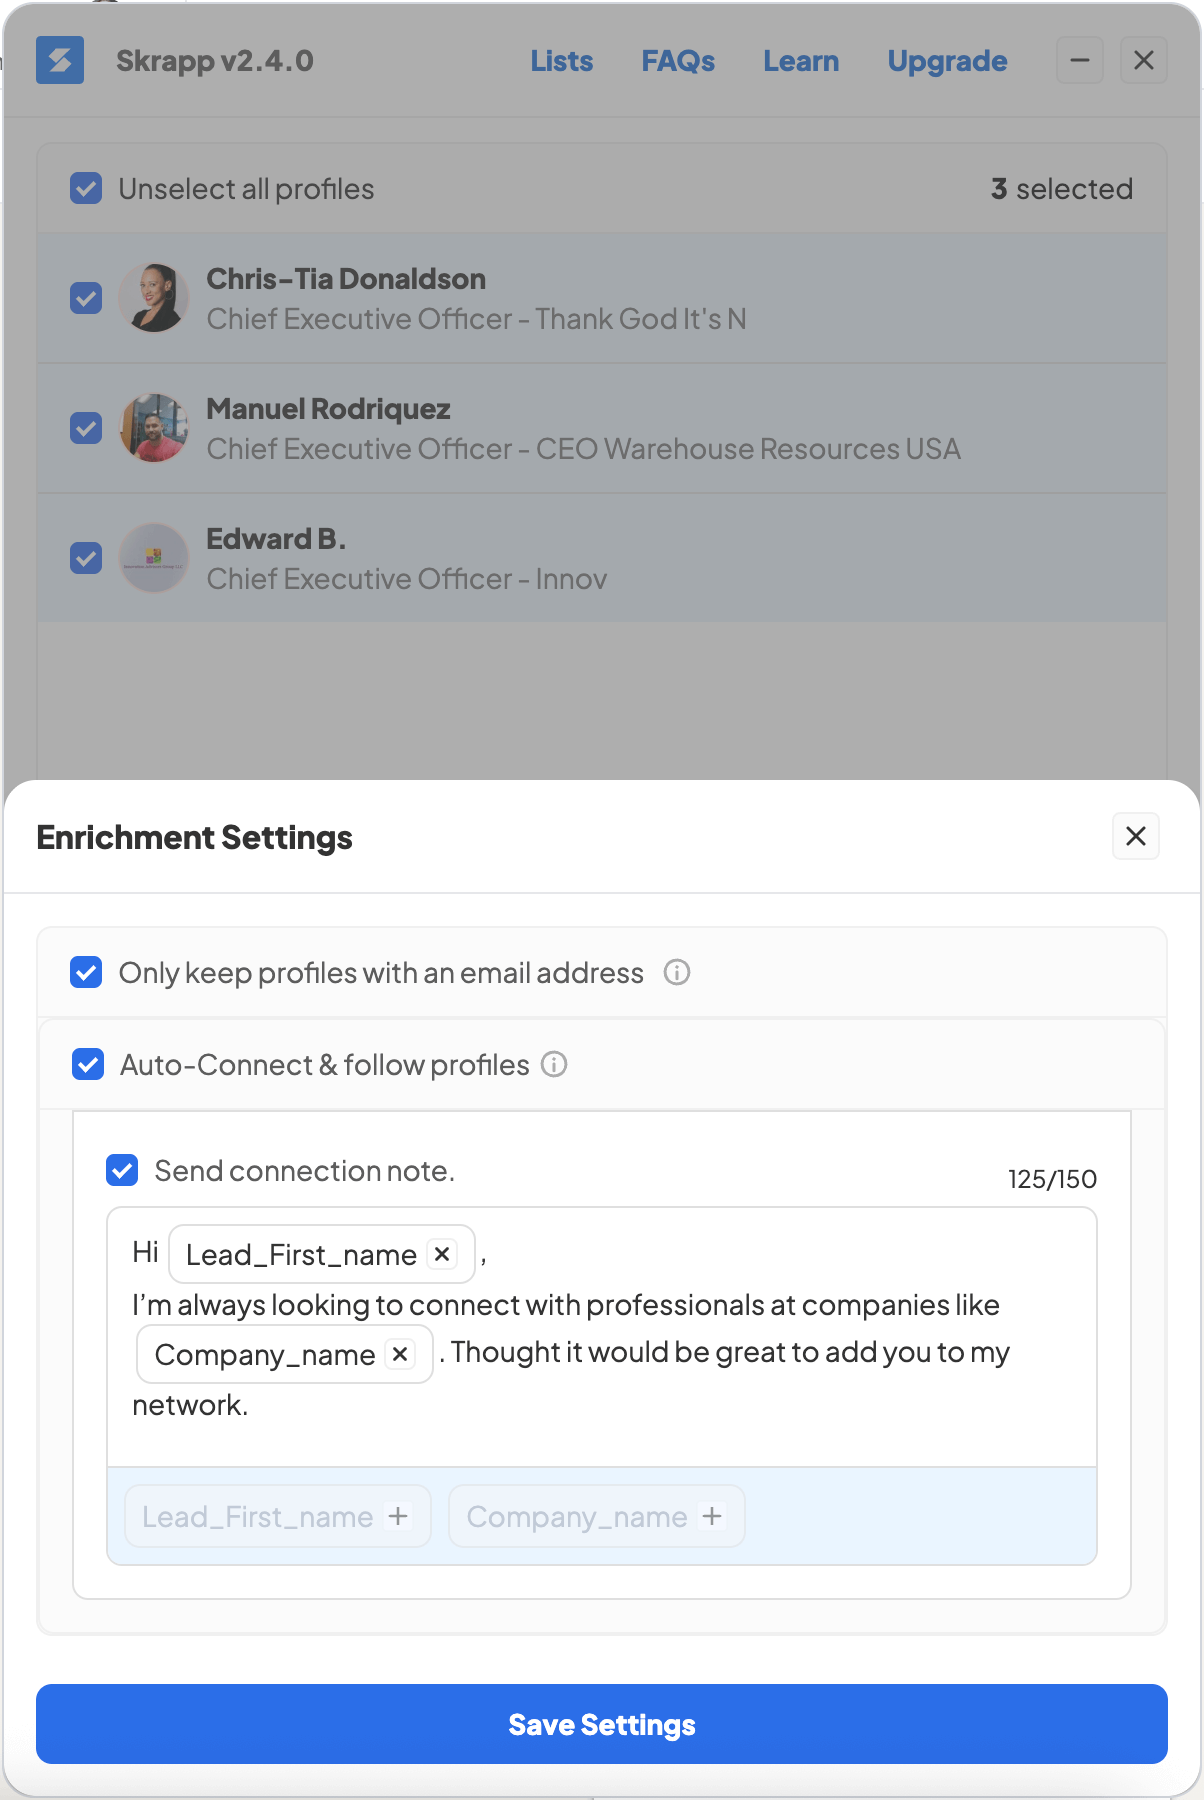
Task: Click the Upgrade link
Action: [947, 61]
